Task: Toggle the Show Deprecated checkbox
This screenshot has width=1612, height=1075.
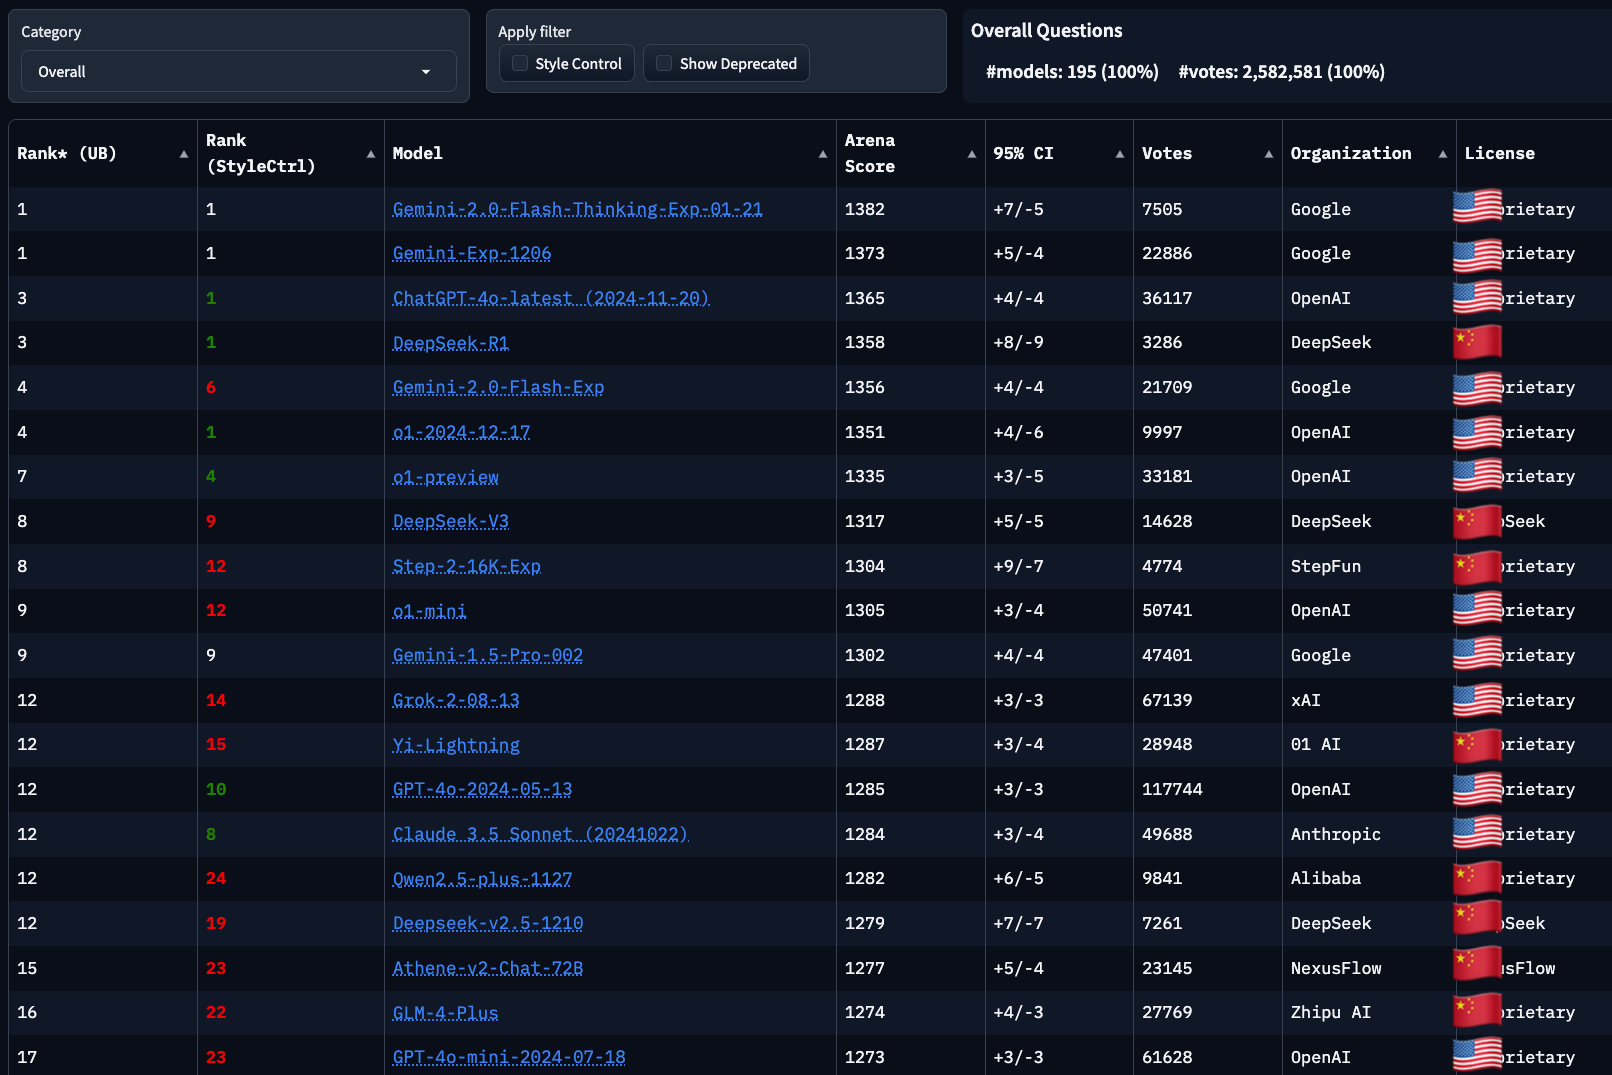Action: 664,64
